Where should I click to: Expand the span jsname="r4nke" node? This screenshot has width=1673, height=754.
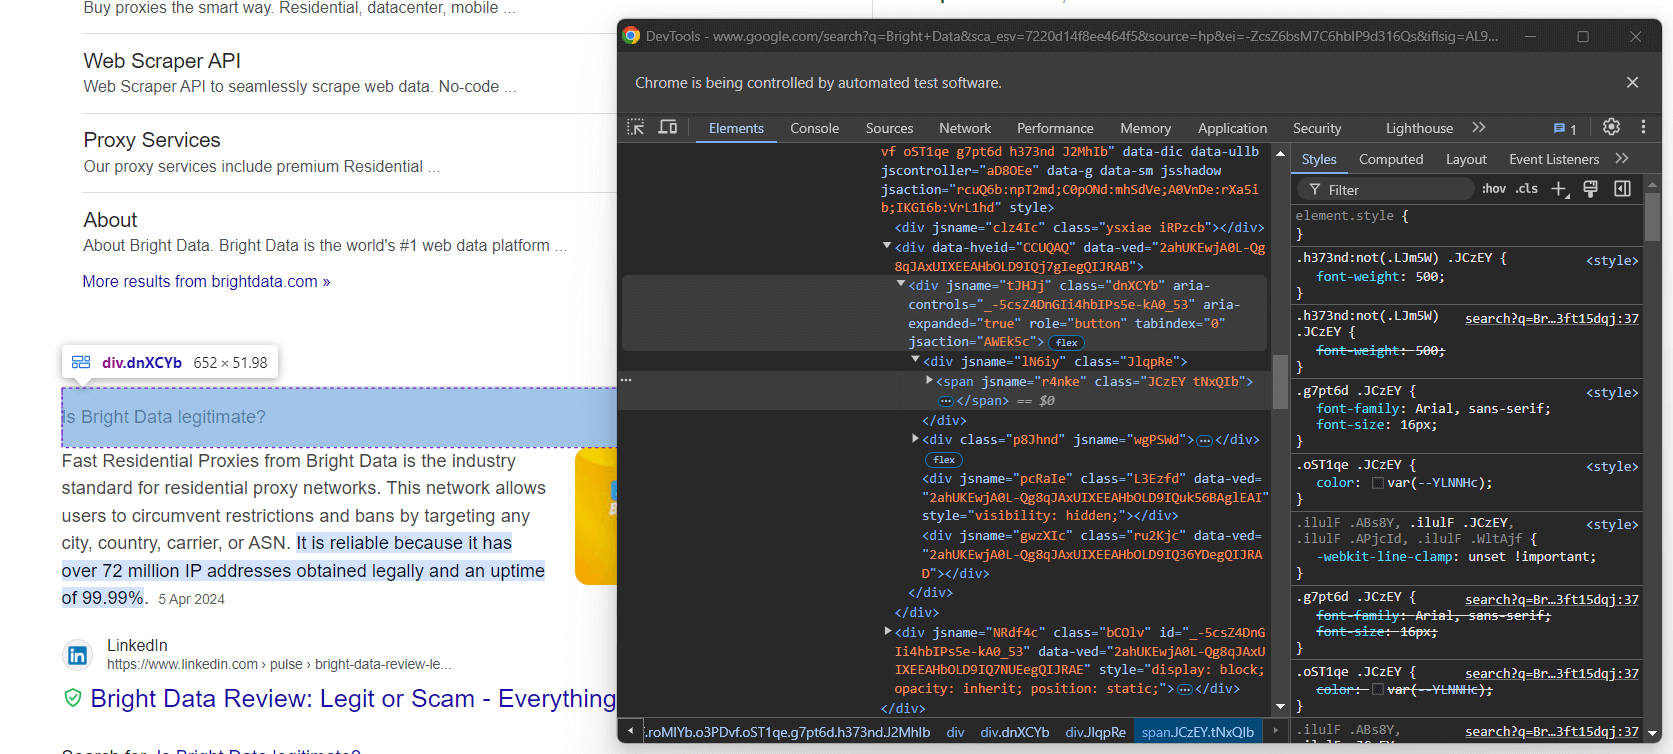tap(929, 381)
